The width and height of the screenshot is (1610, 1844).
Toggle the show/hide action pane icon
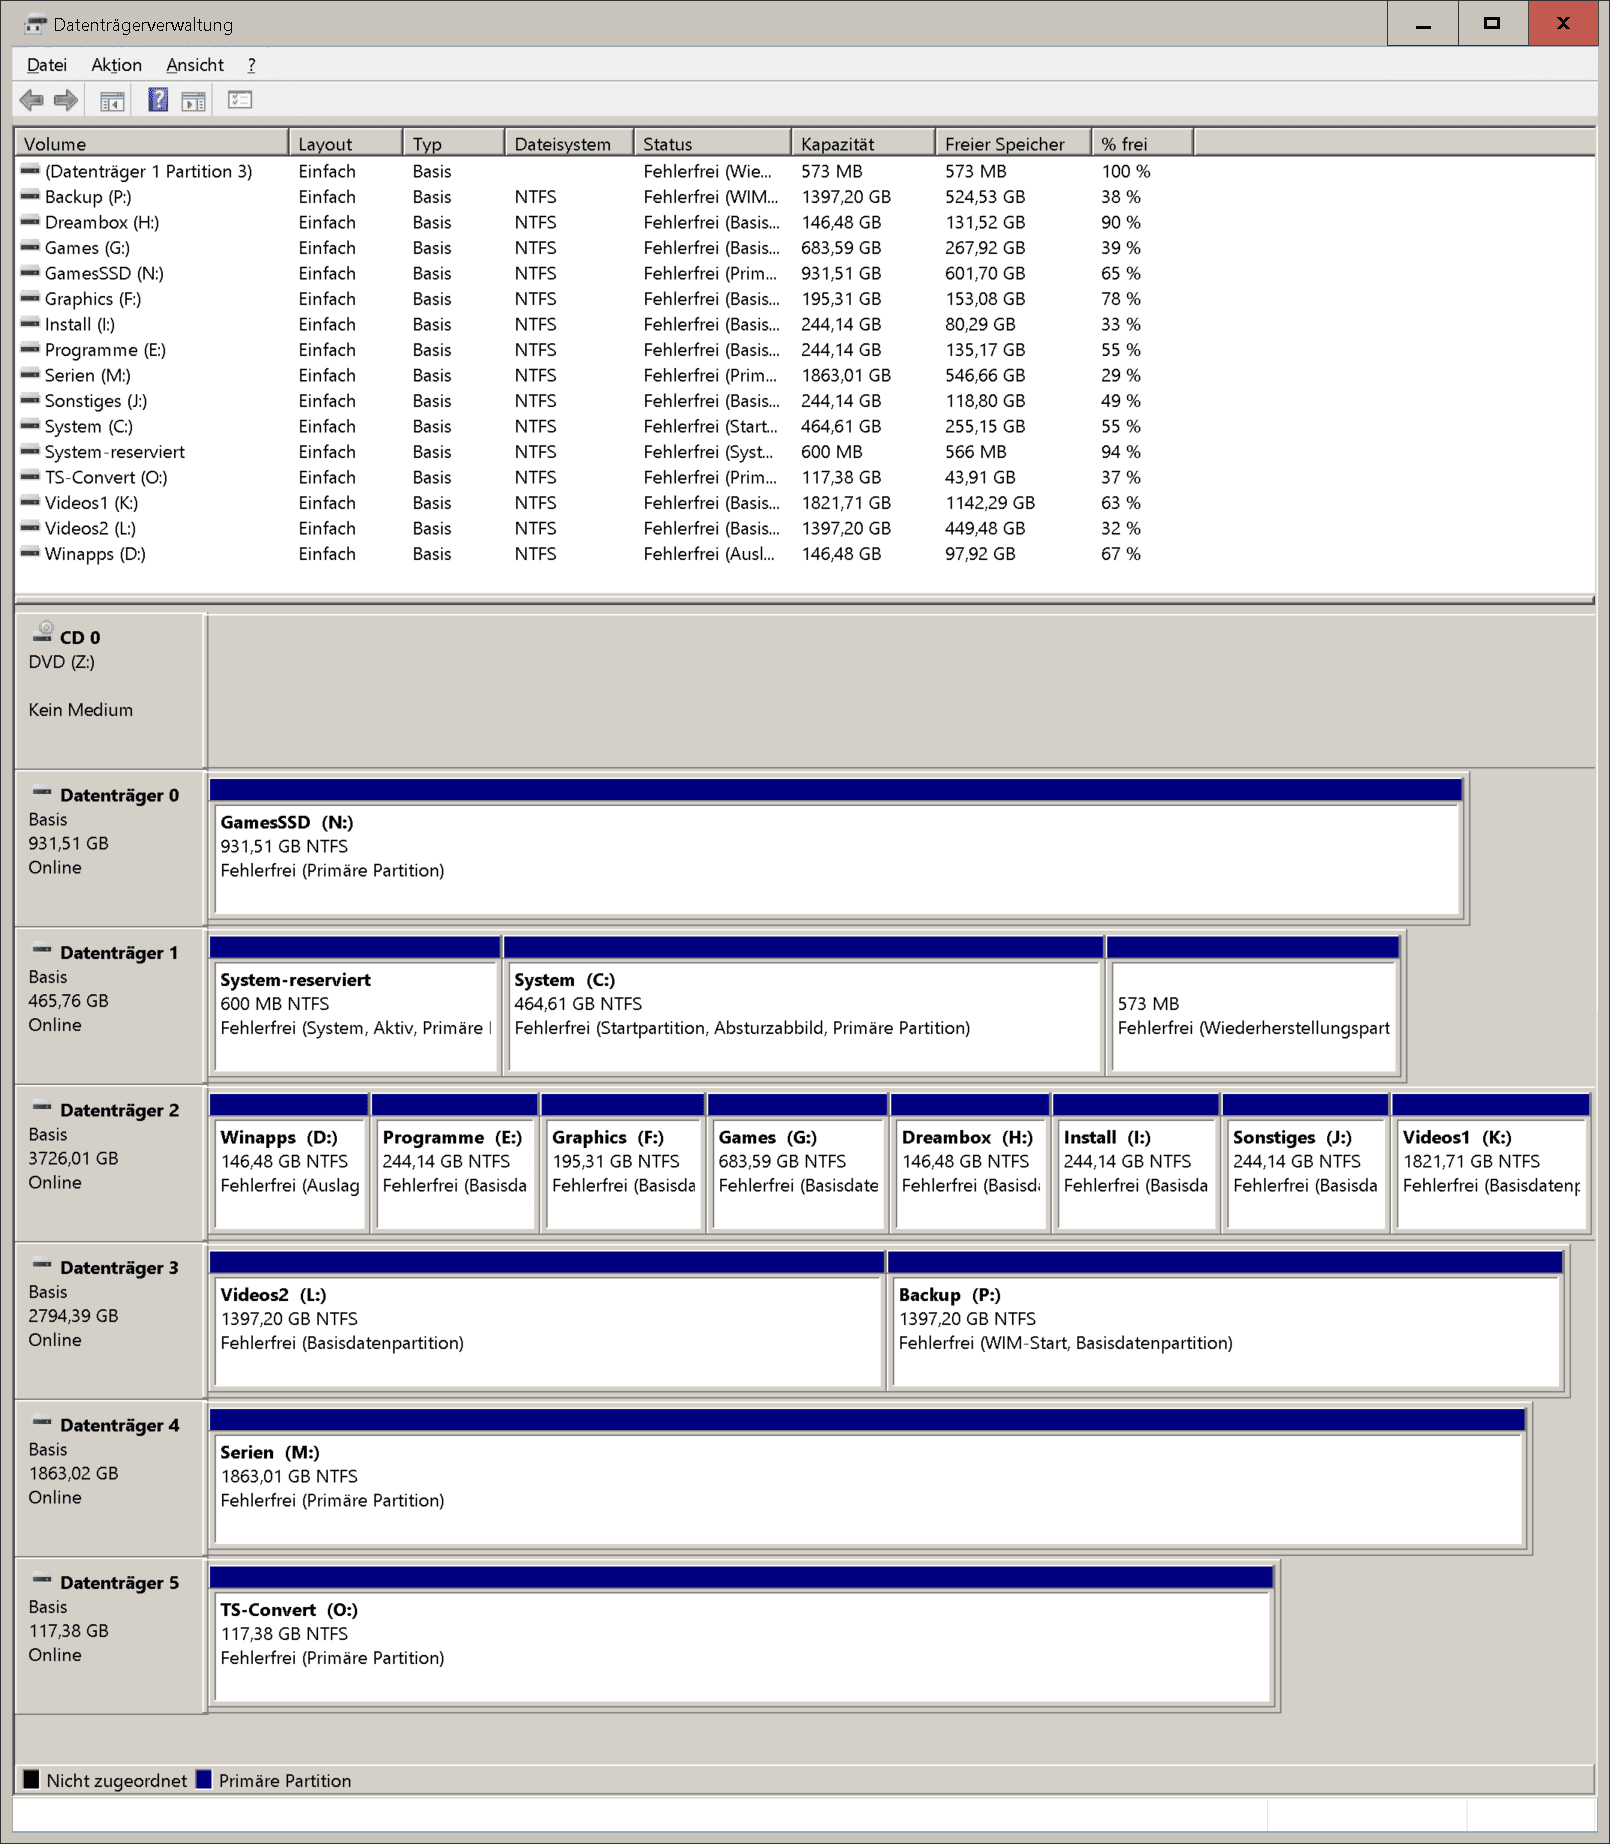(193, 100)
